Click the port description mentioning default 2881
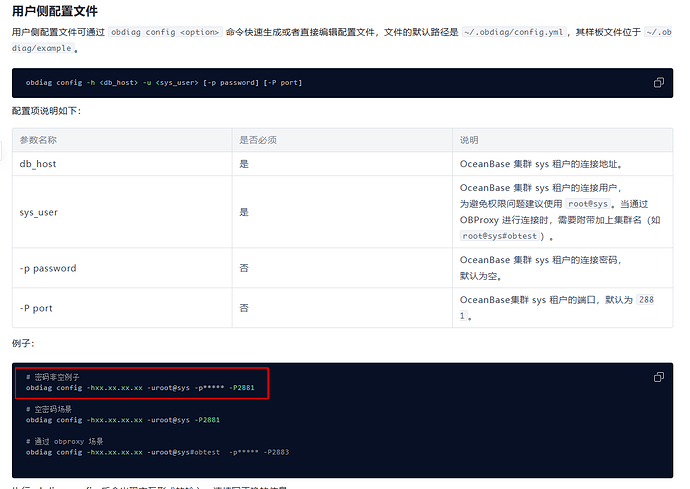 coord(557,308)
